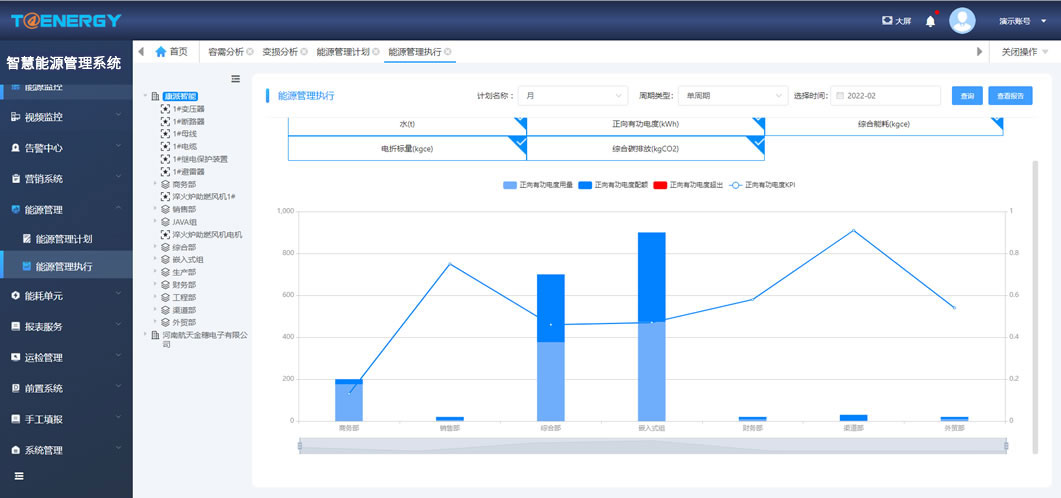The image size is (1061, 498).
Task: Open the 大屏 big-screen view
Action: (x=896, y=21)
